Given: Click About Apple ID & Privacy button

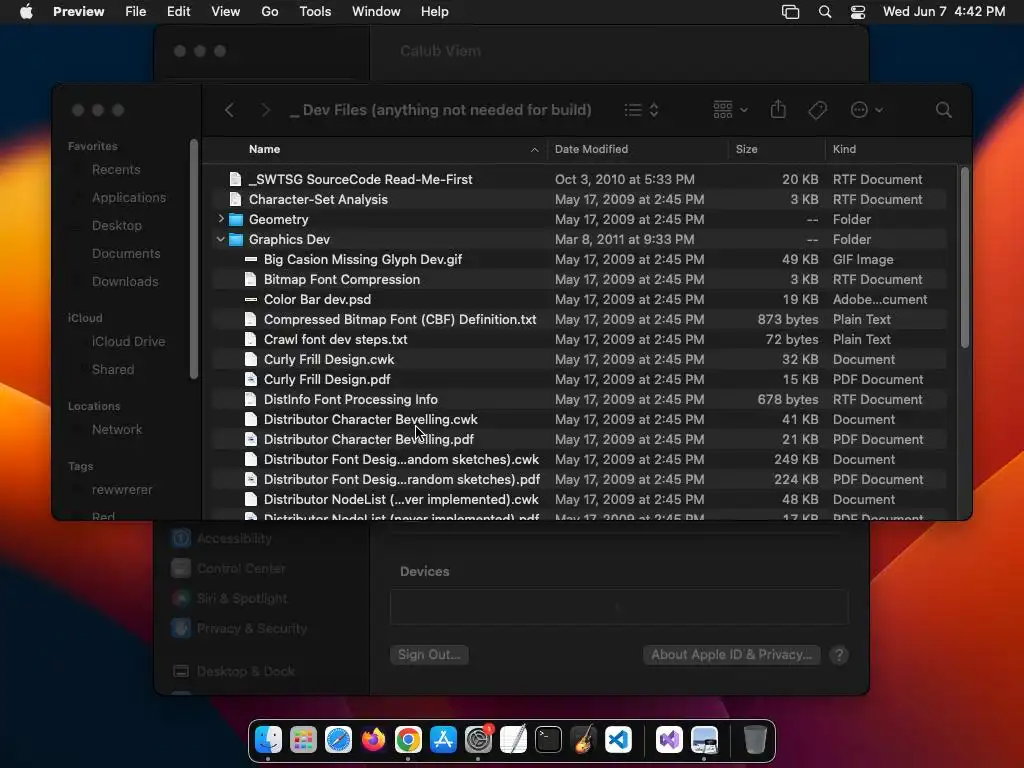Looking at the screenshot, I should click(x=731, y=654).
